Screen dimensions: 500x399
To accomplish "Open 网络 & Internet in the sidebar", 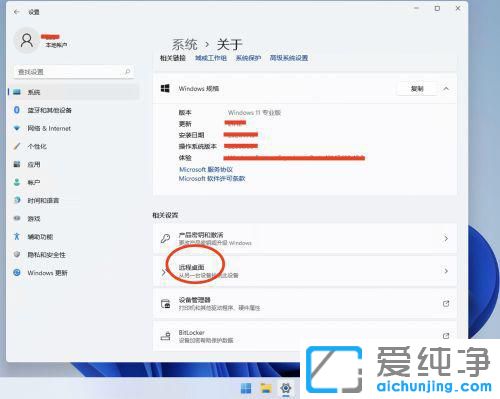I will (x=74, y=128).
